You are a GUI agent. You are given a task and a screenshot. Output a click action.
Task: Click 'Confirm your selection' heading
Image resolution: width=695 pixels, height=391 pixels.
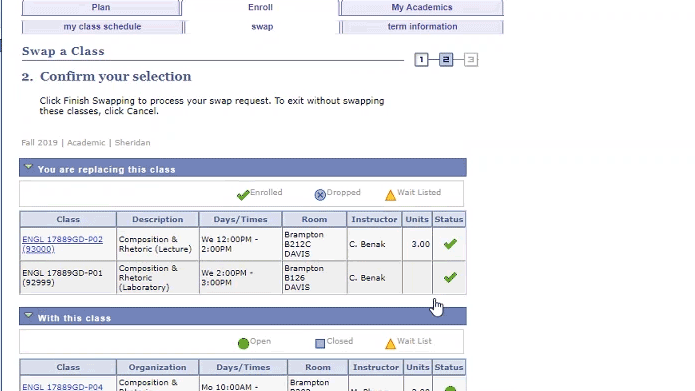115,76
